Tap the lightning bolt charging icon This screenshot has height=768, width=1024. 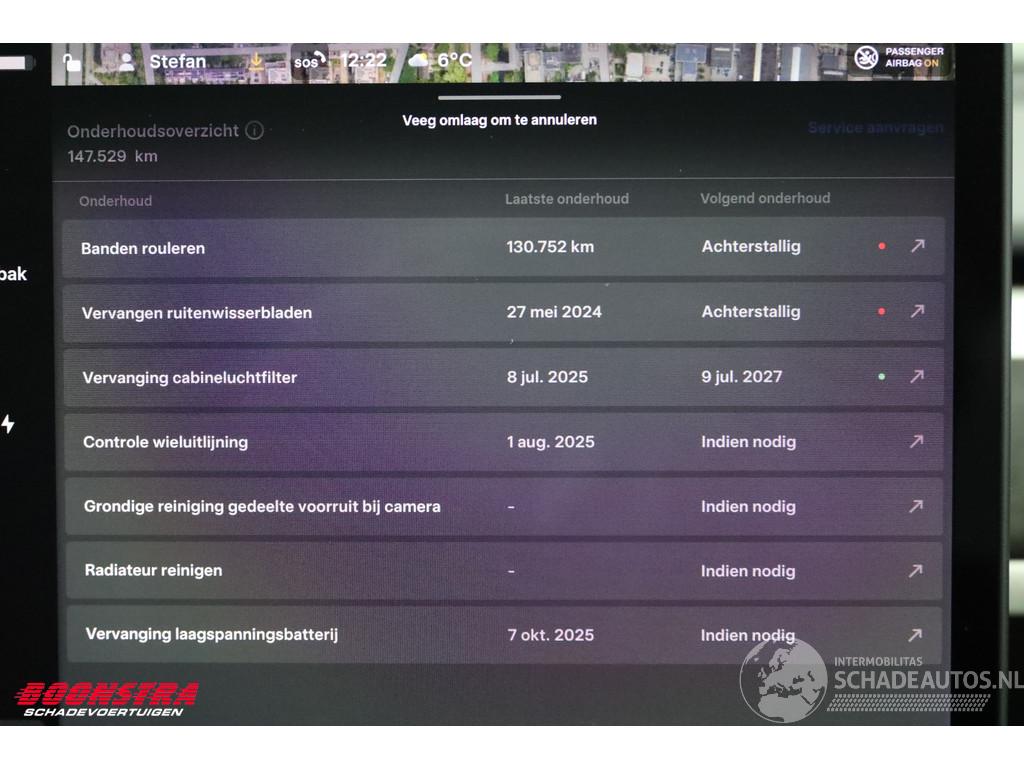[8, 424]
